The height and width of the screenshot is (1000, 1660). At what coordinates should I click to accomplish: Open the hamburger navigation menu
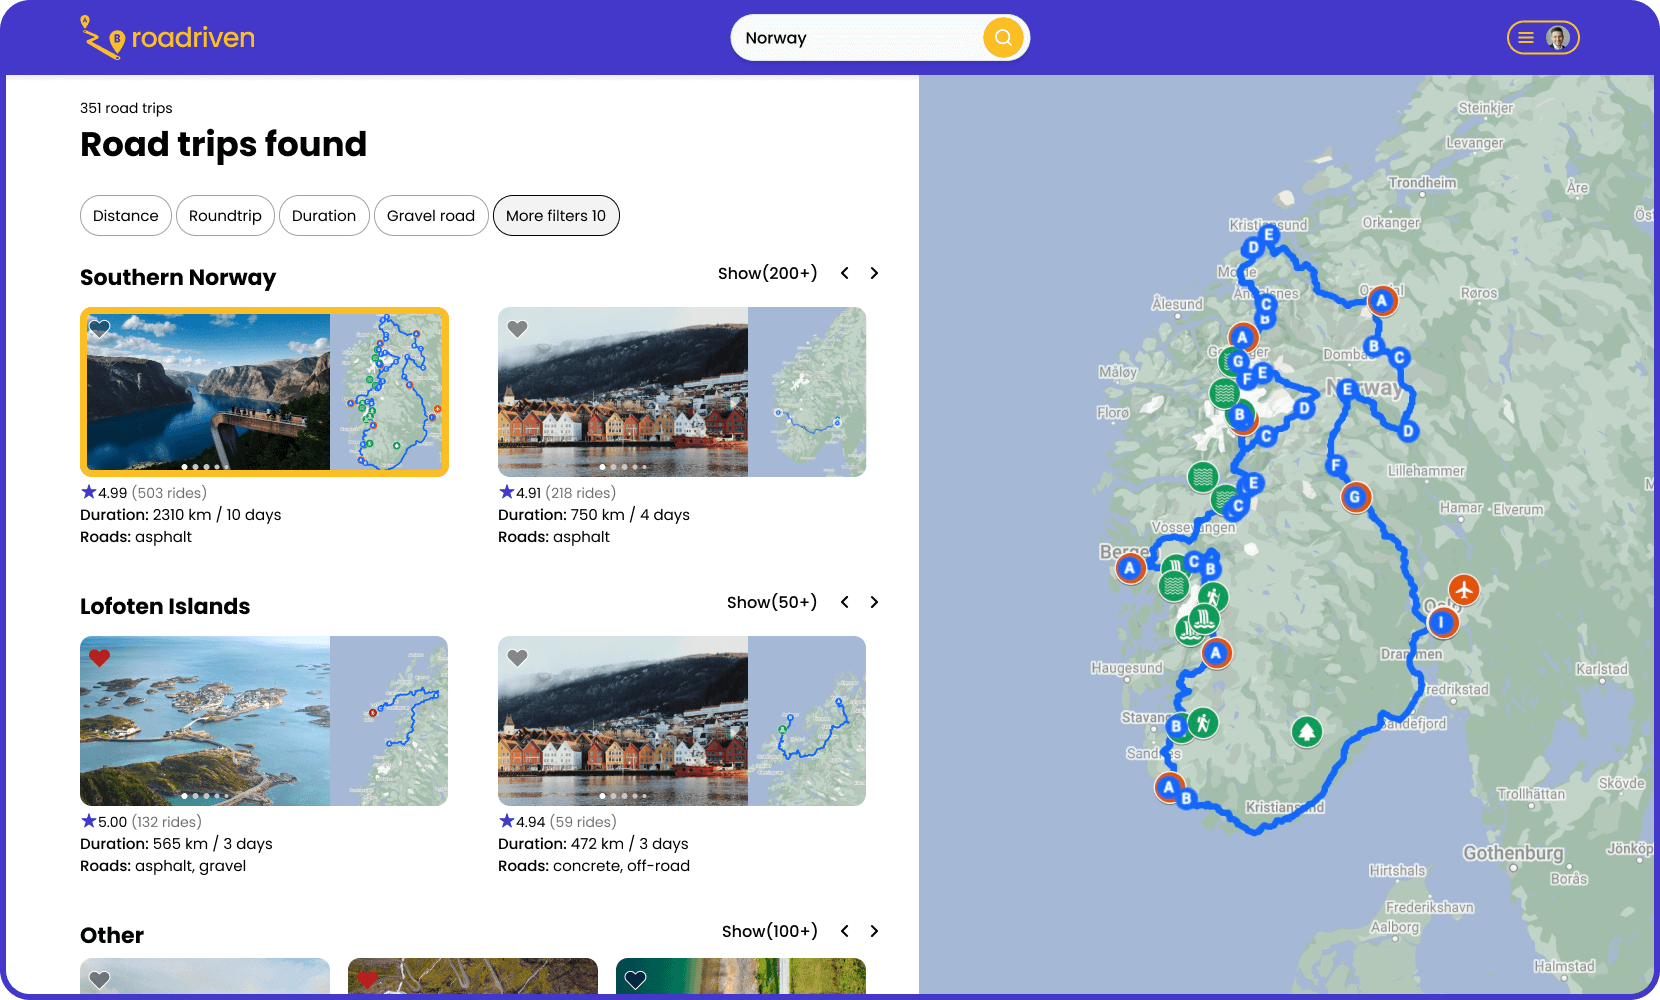click(1526, 37)
